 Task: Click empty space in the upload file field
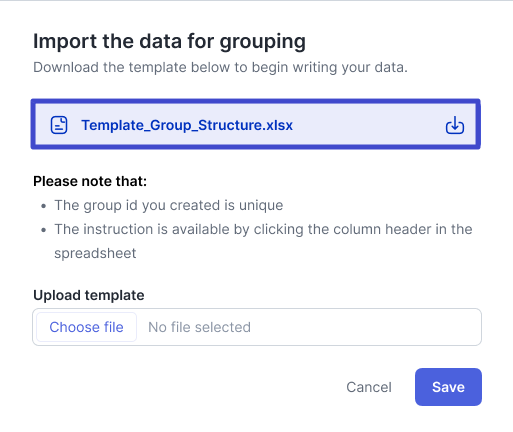(x=365, y=327)
